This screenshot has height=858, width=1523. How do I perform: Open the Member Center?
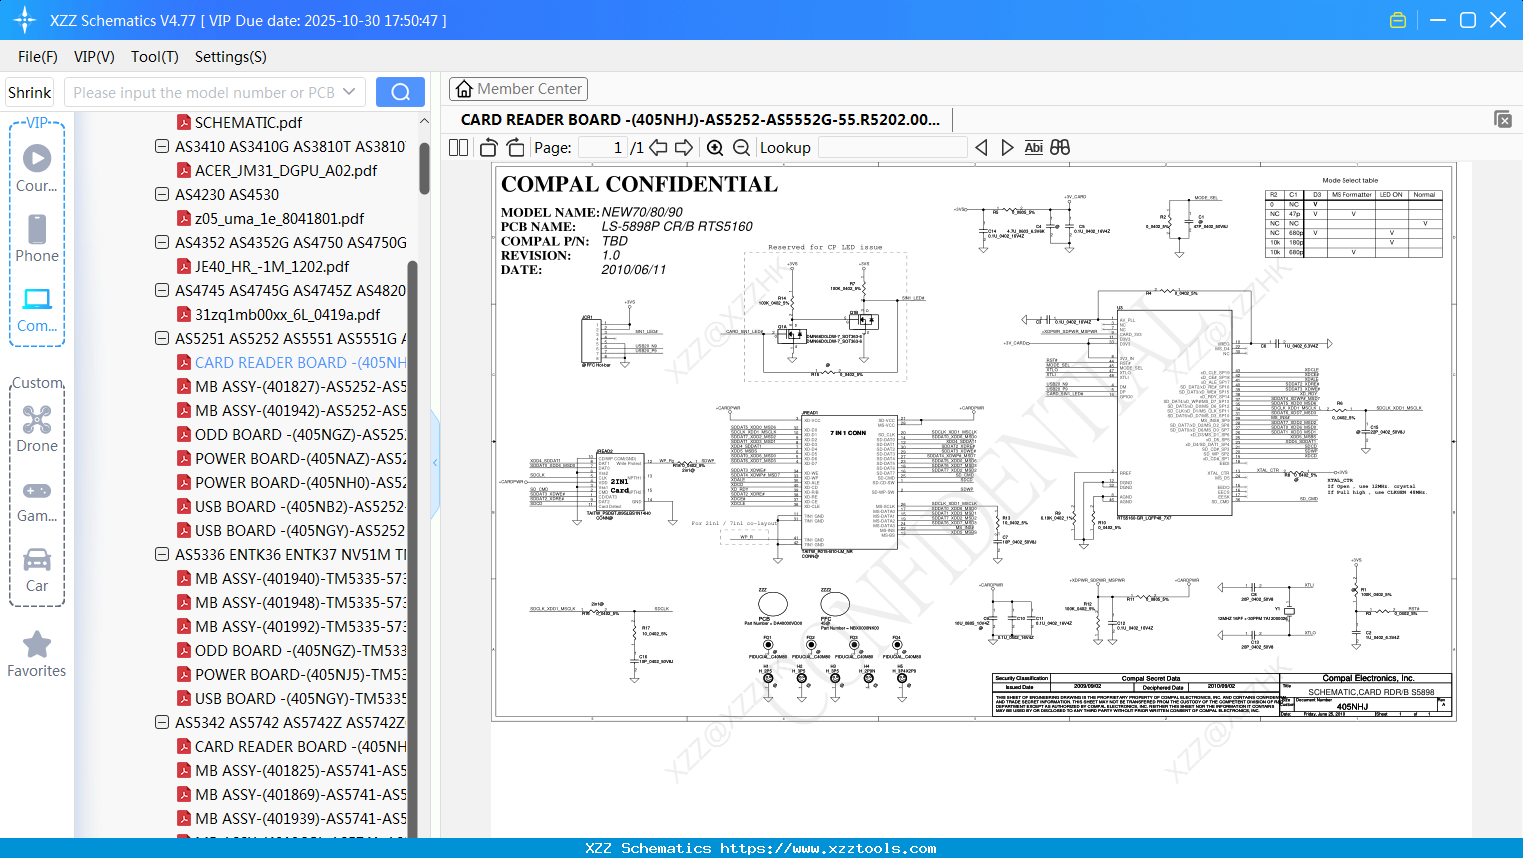tap(518, 89)
